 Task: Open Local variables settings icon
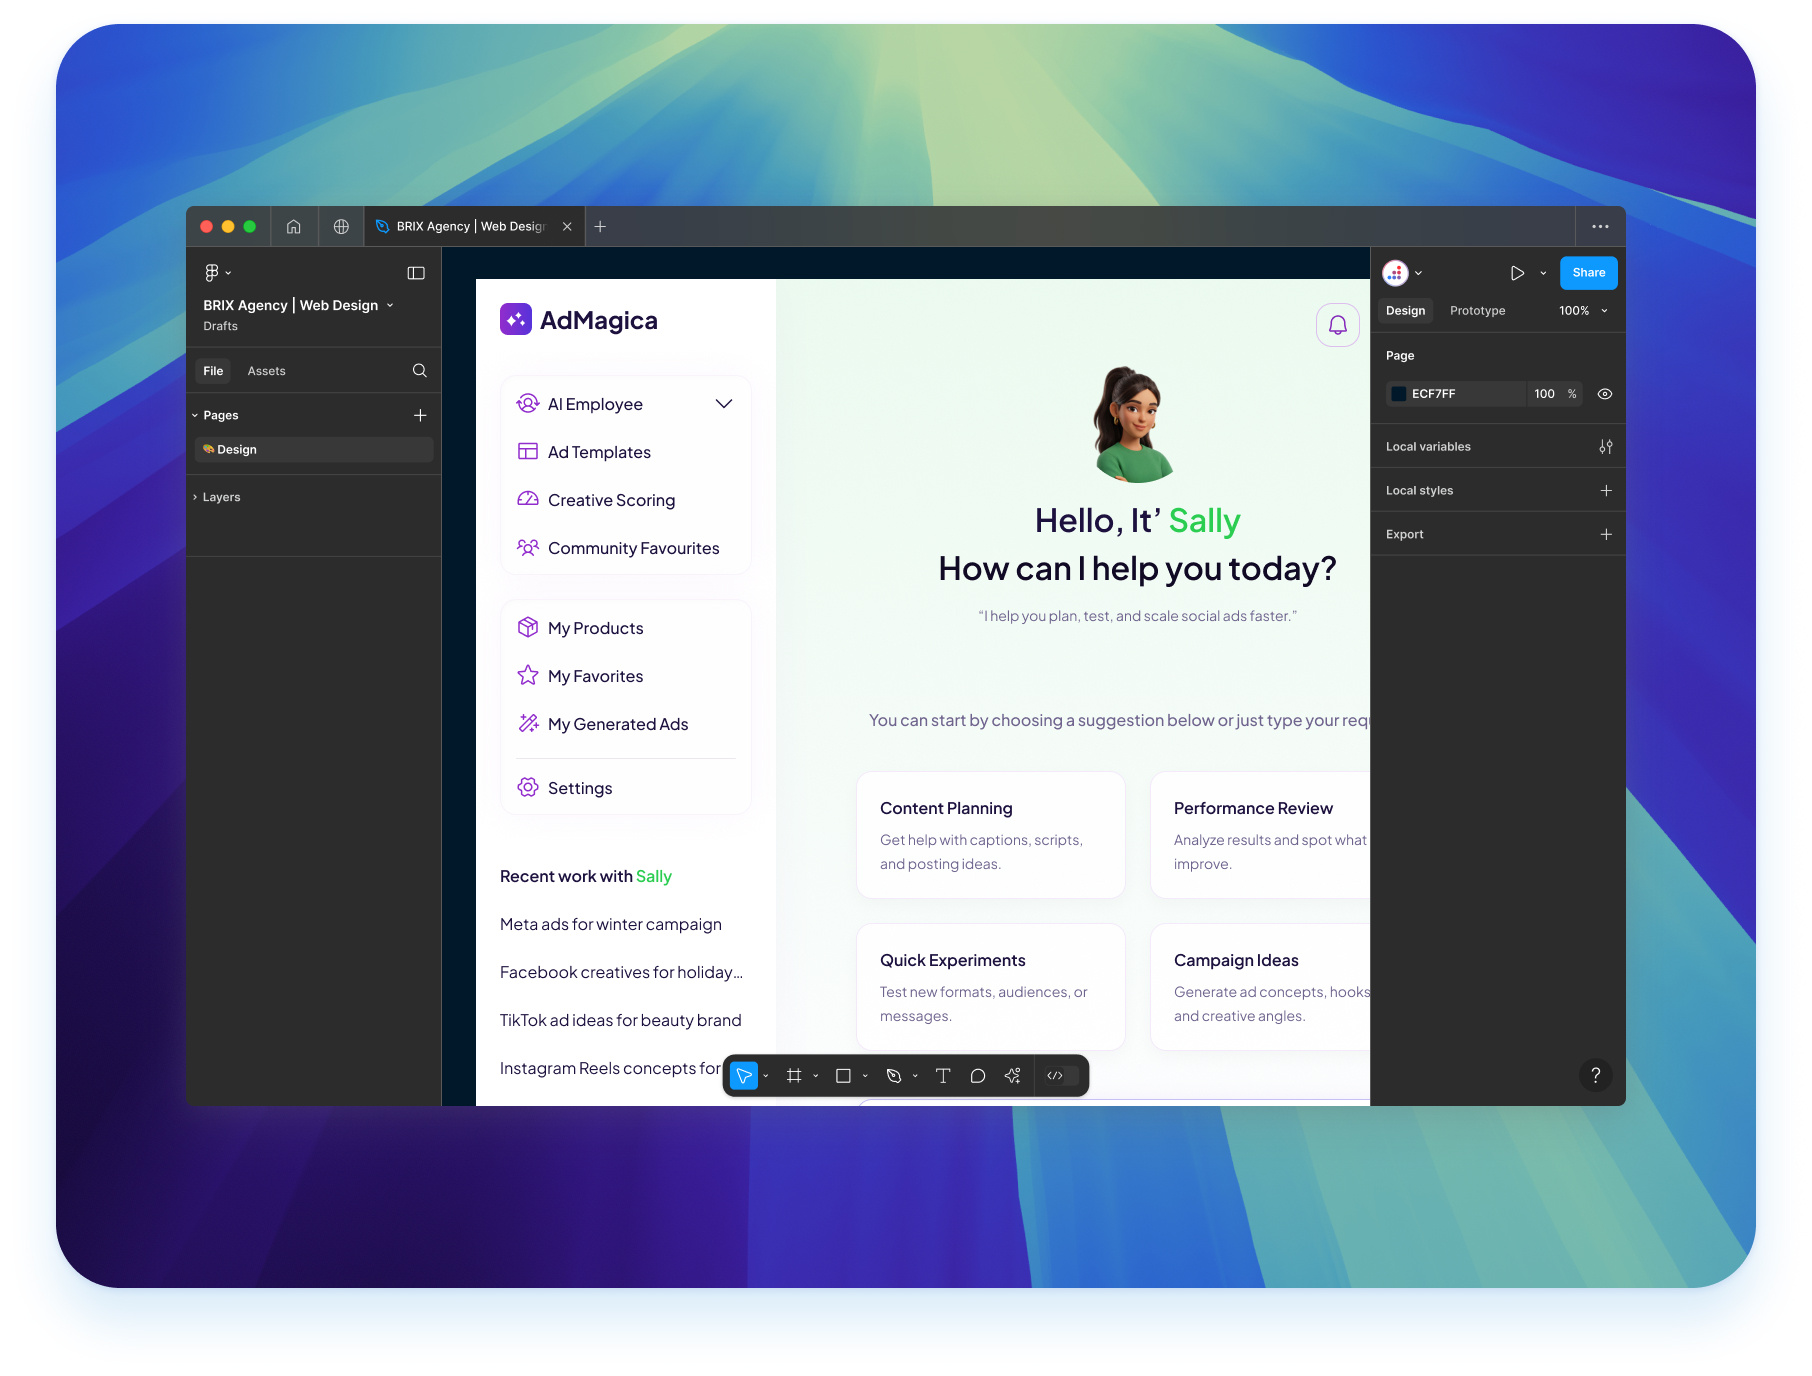tap(1606, 447)
